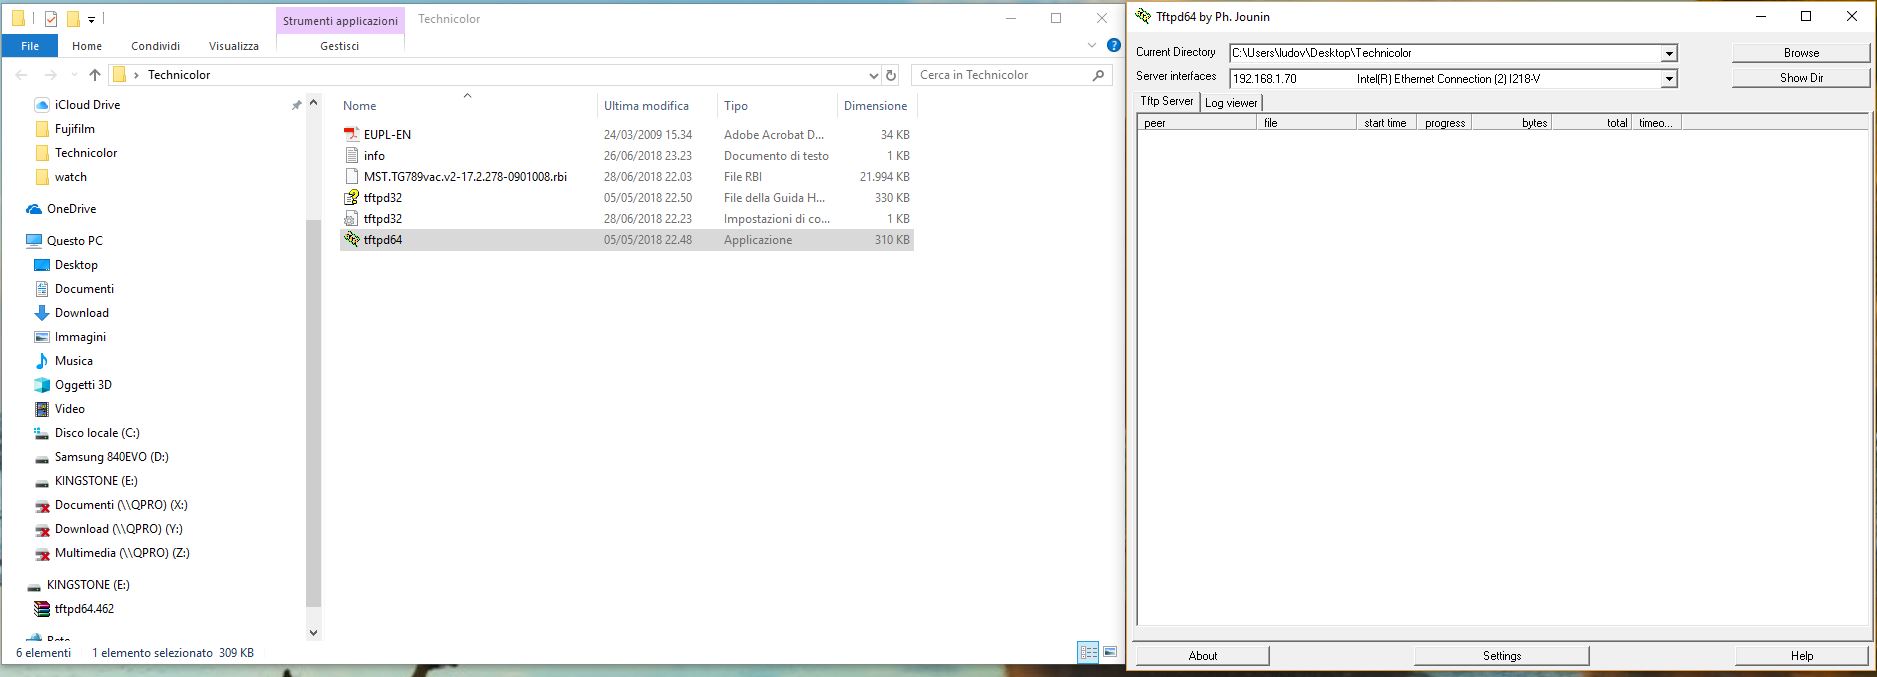1877x677 pixels.
Task: Open Documenti library icon in sidebar
Action: (x=42, y=288)
